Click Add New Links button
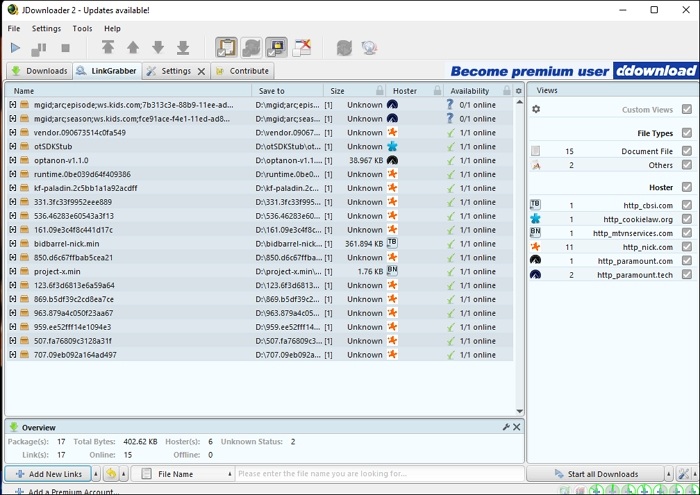The height and width of the screenshot is (495, 700). point(49,474)
